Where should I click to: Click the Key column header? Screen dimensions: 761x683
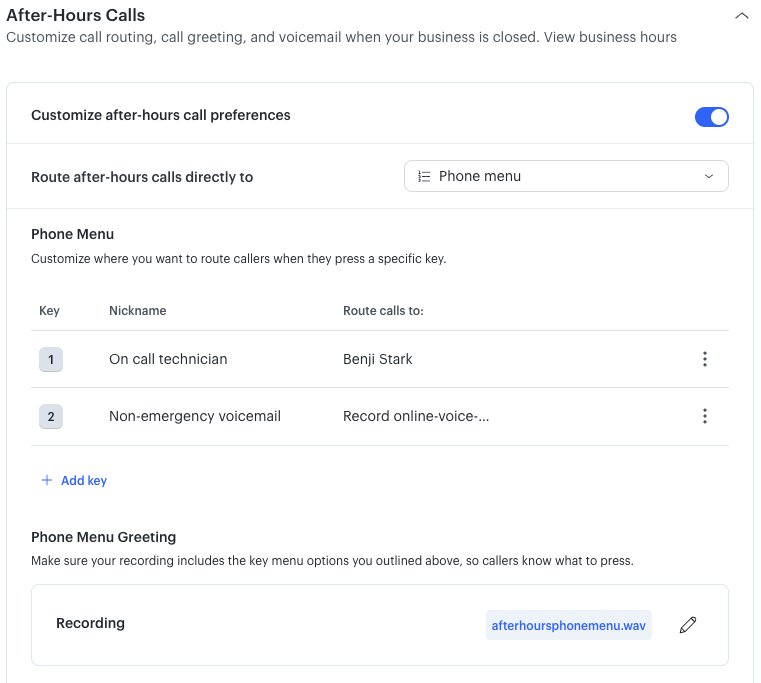49,311
